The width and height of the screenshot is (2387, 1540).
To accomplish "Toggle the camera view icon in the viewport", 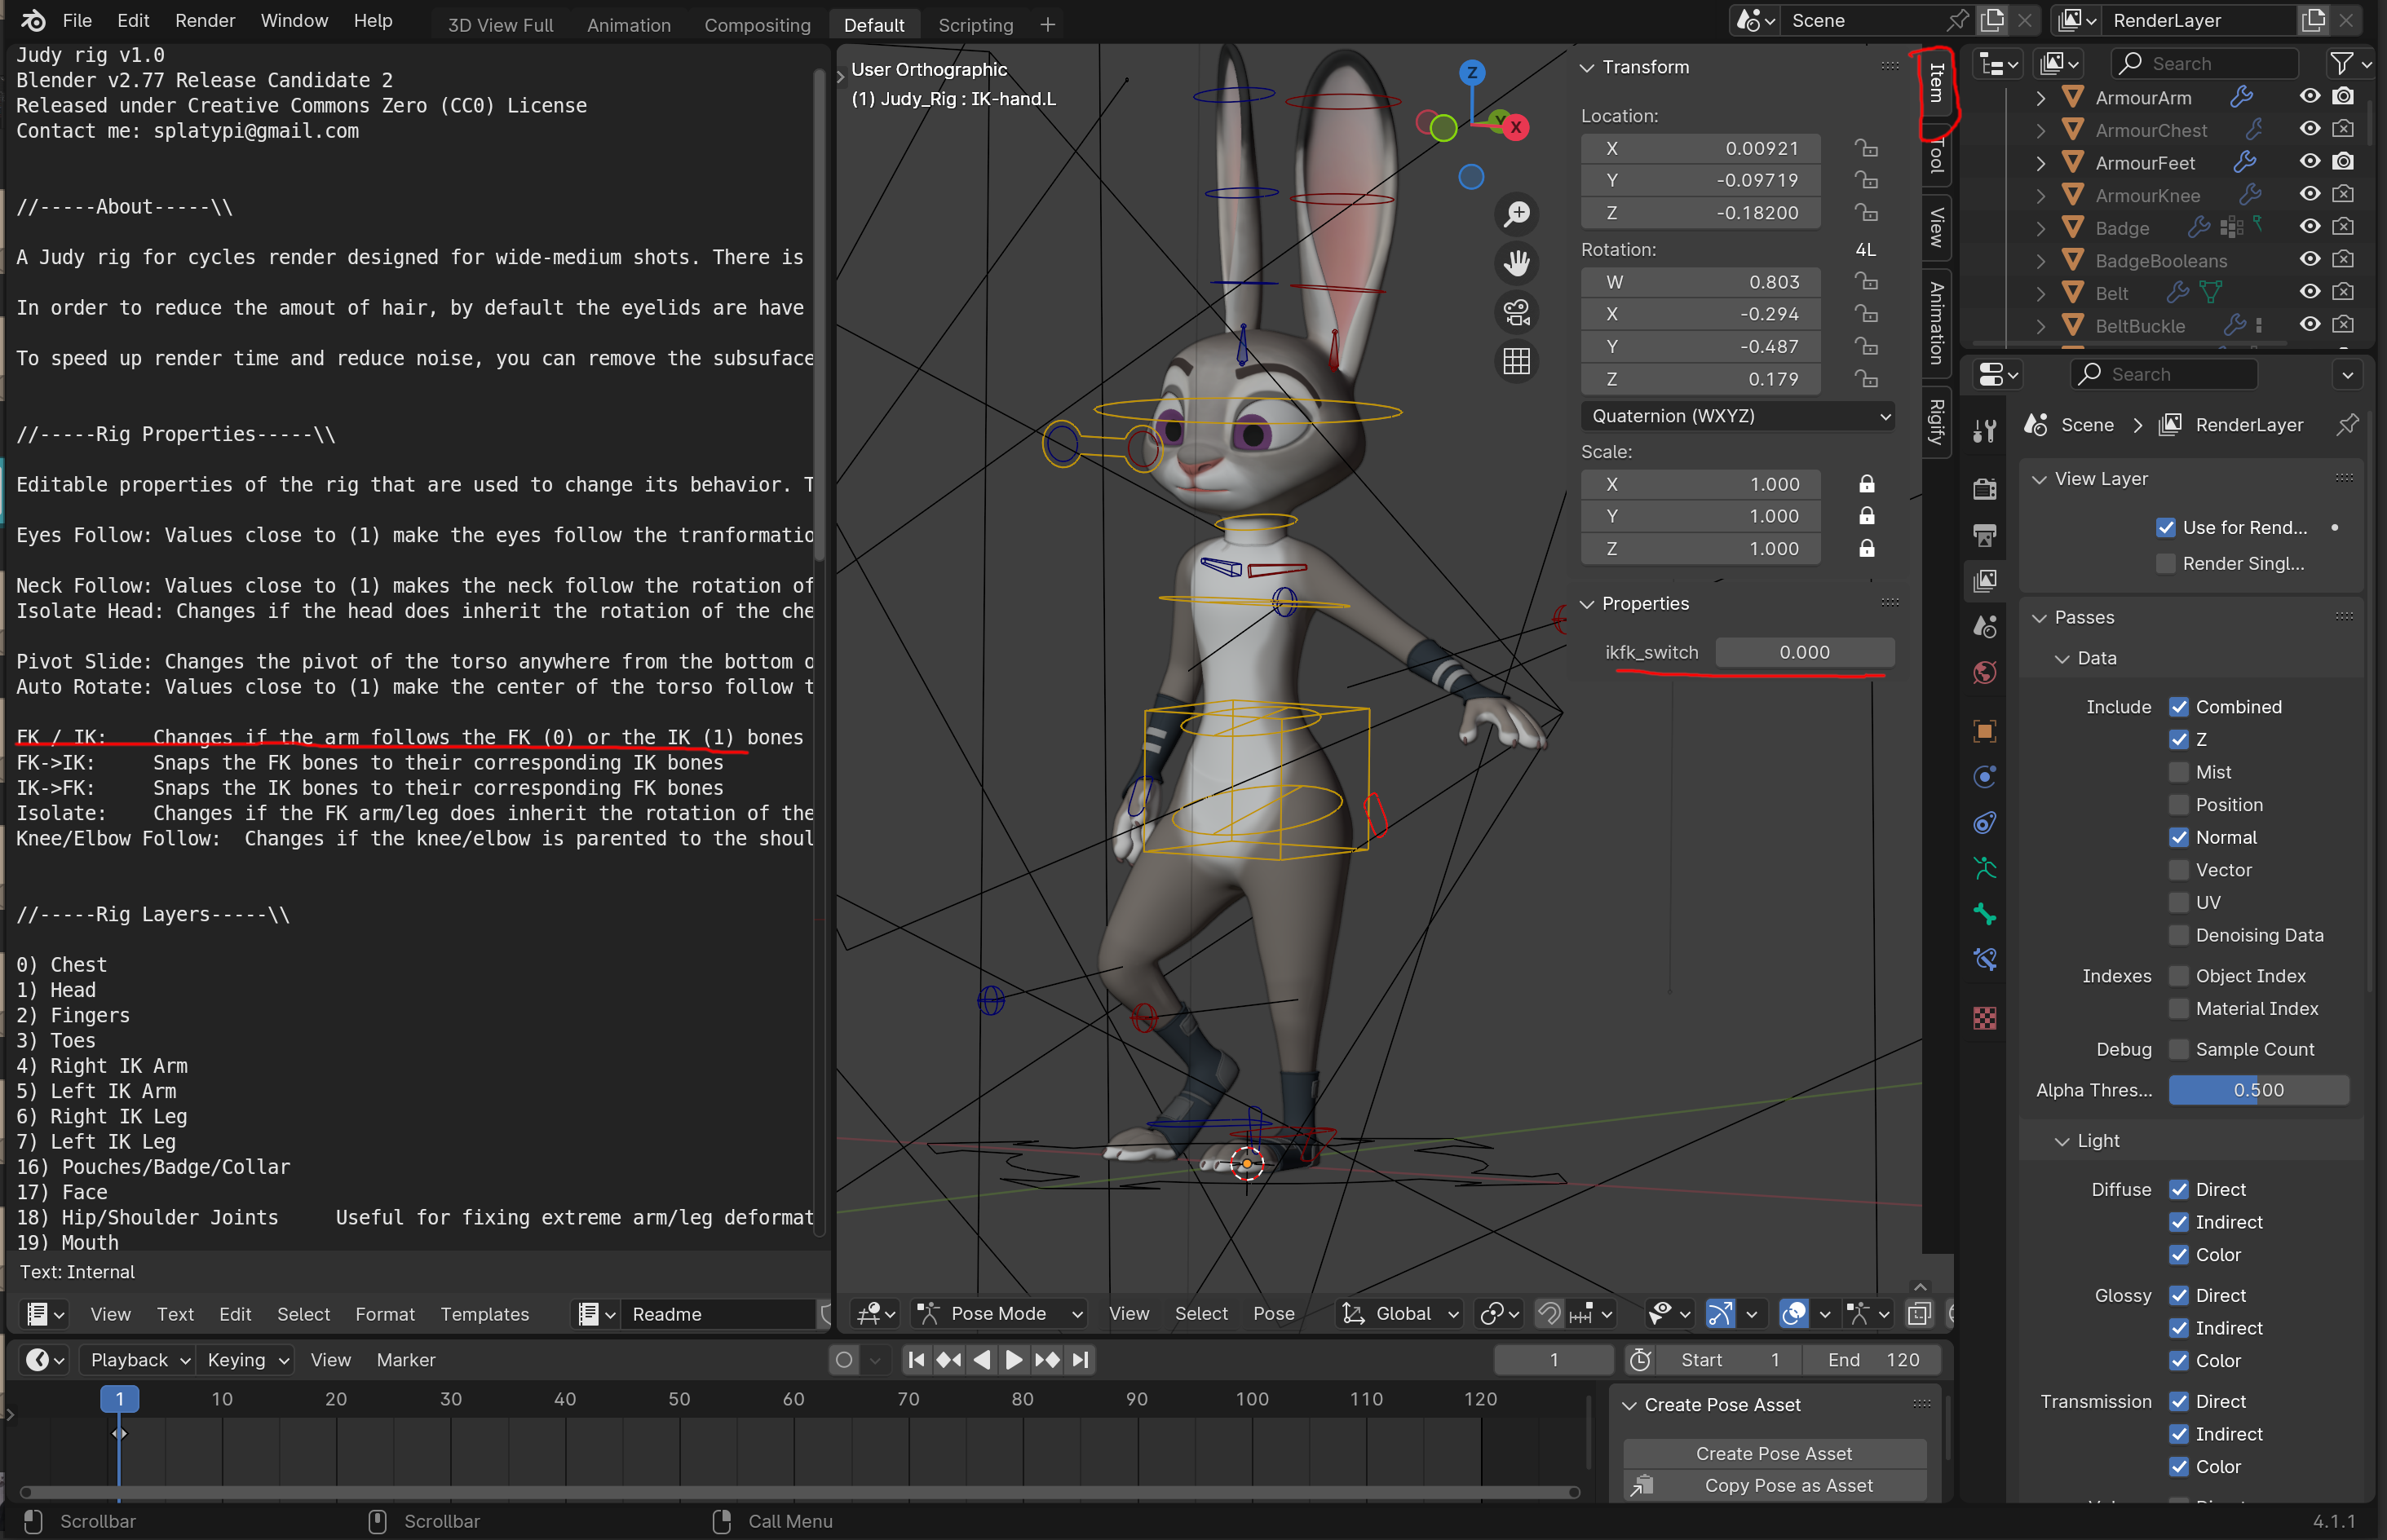I will click(1517, 312).
